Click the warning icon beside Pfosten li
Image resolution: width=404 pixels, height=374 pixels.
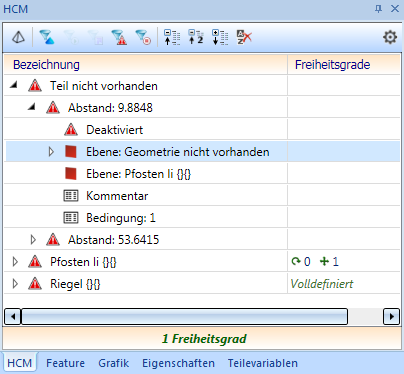click(35, 262)
